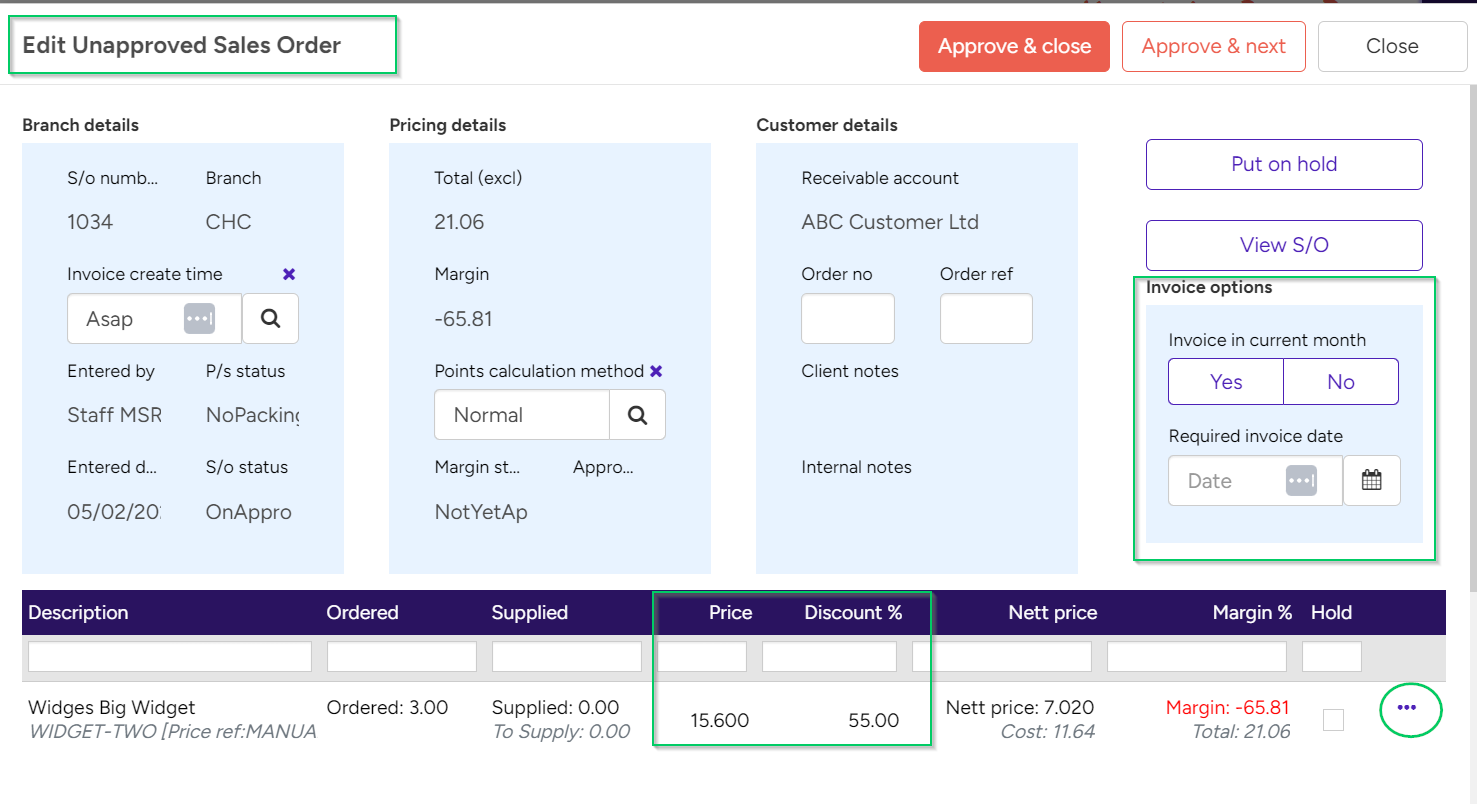Viewport: 1477px width, 804px height.
Task: Tick the Hold checkbox on the widget line
Action: [1333, 719]
